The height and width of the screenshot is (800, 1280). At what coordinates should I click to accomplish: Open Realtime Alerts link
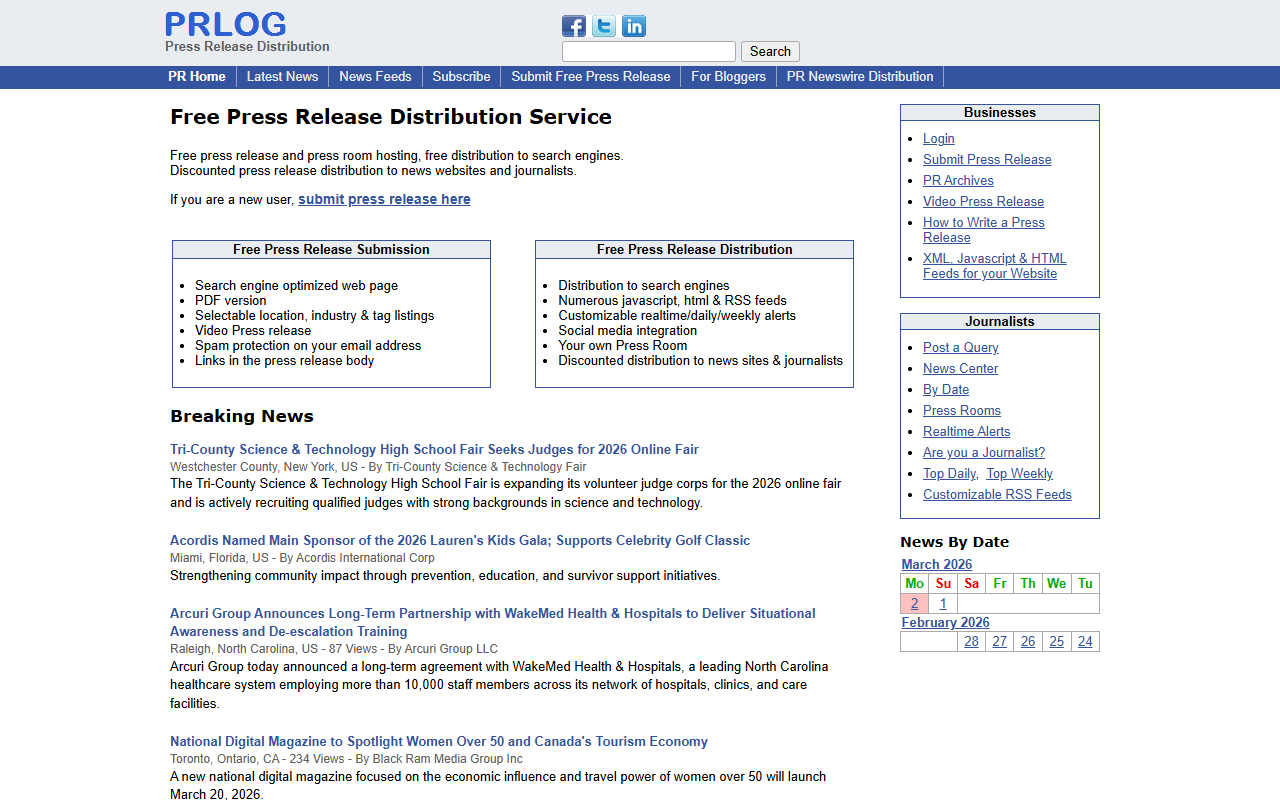[967, 431]
